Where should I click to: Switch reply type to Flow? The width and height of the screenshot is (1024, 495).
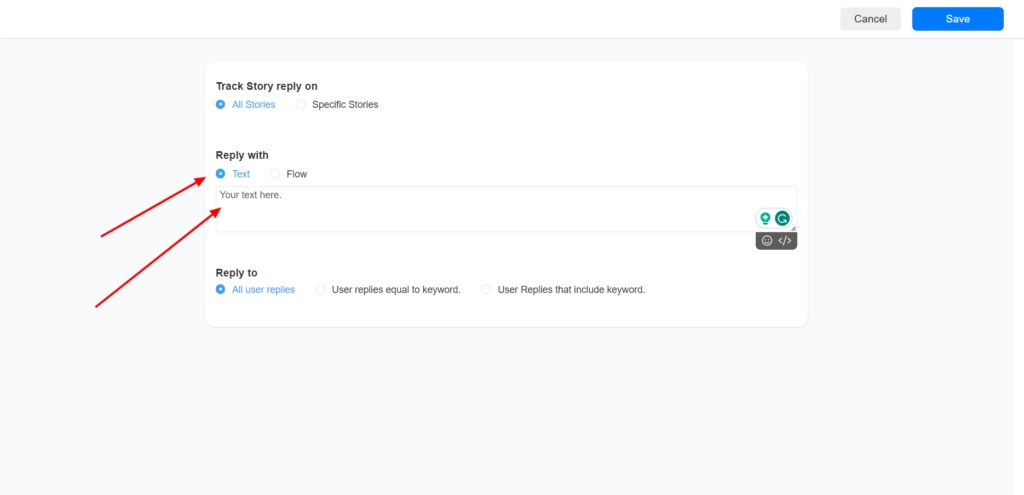(x=275, y=174)
